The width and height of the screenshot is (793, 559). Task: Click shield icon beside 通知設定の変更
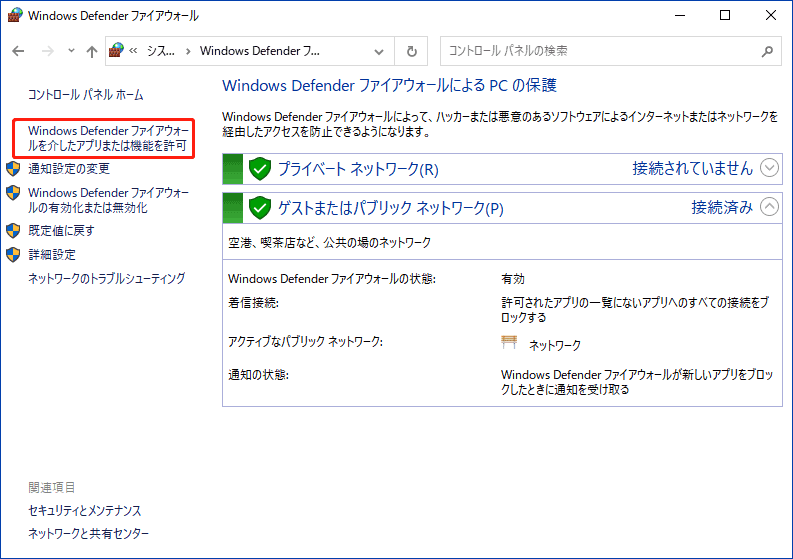13,168
